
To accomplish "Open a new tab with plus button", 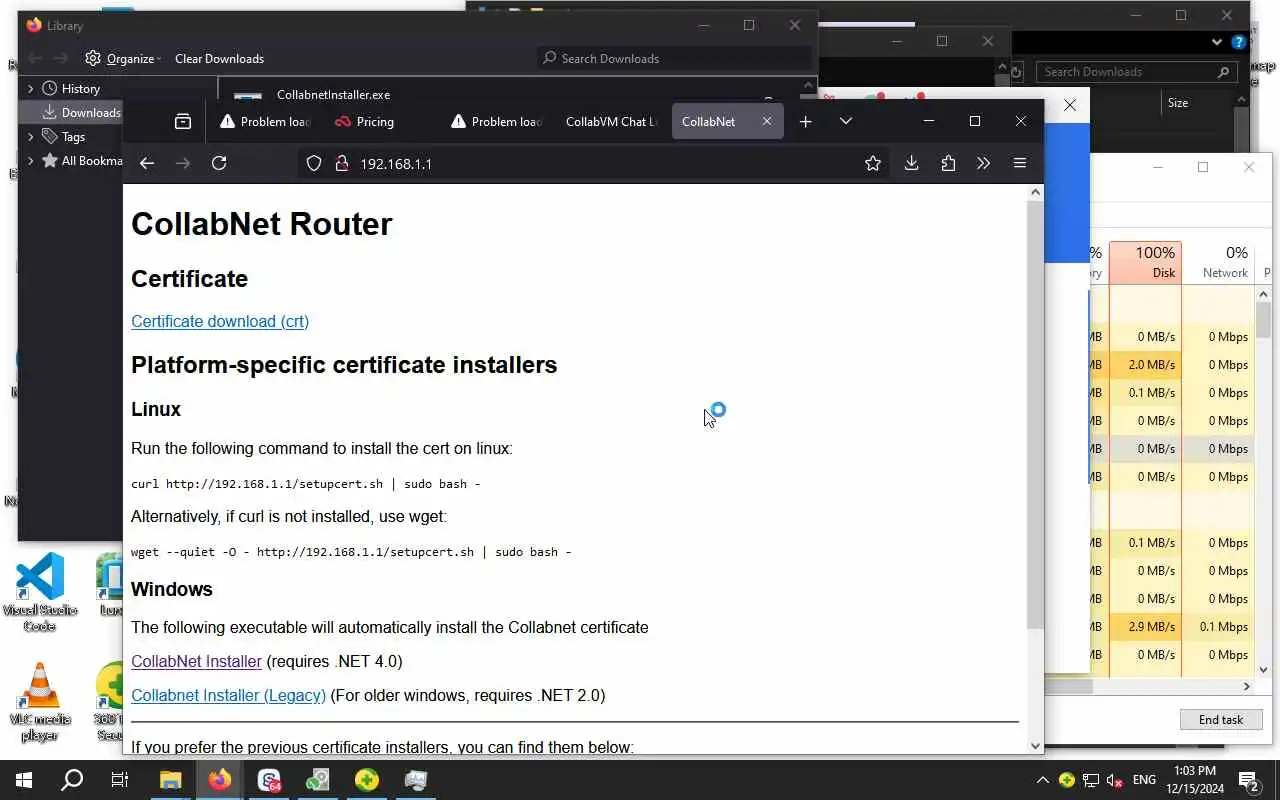I will coord(806,121).
